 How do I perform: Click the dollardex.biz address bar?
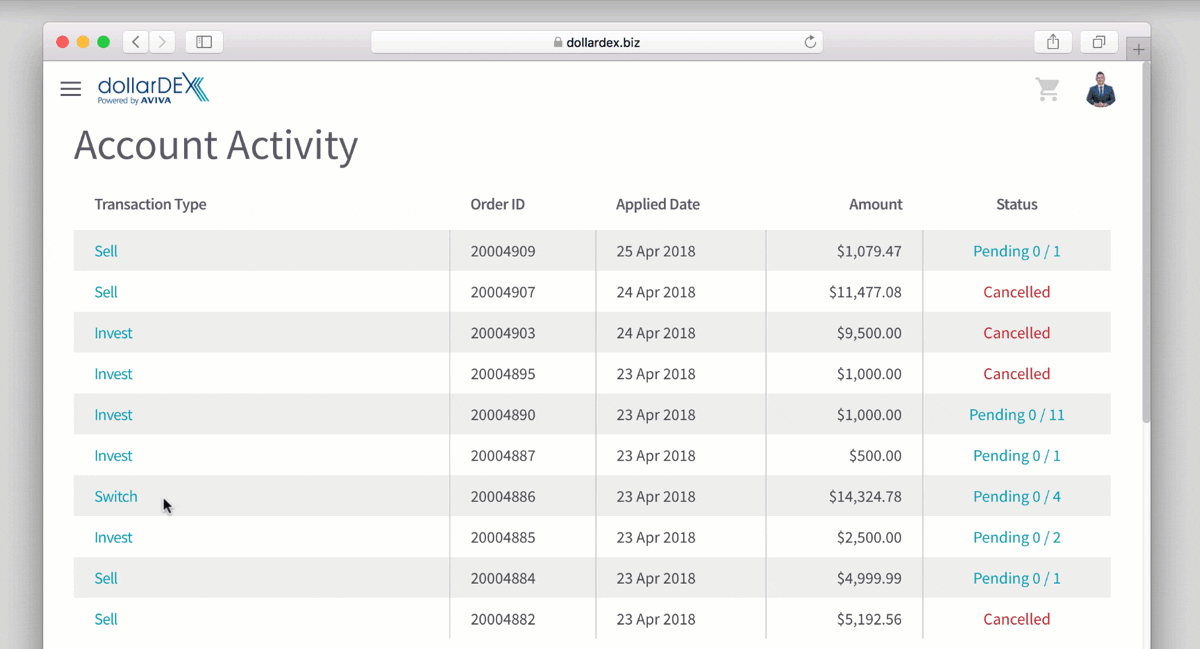tap(597, 42)
